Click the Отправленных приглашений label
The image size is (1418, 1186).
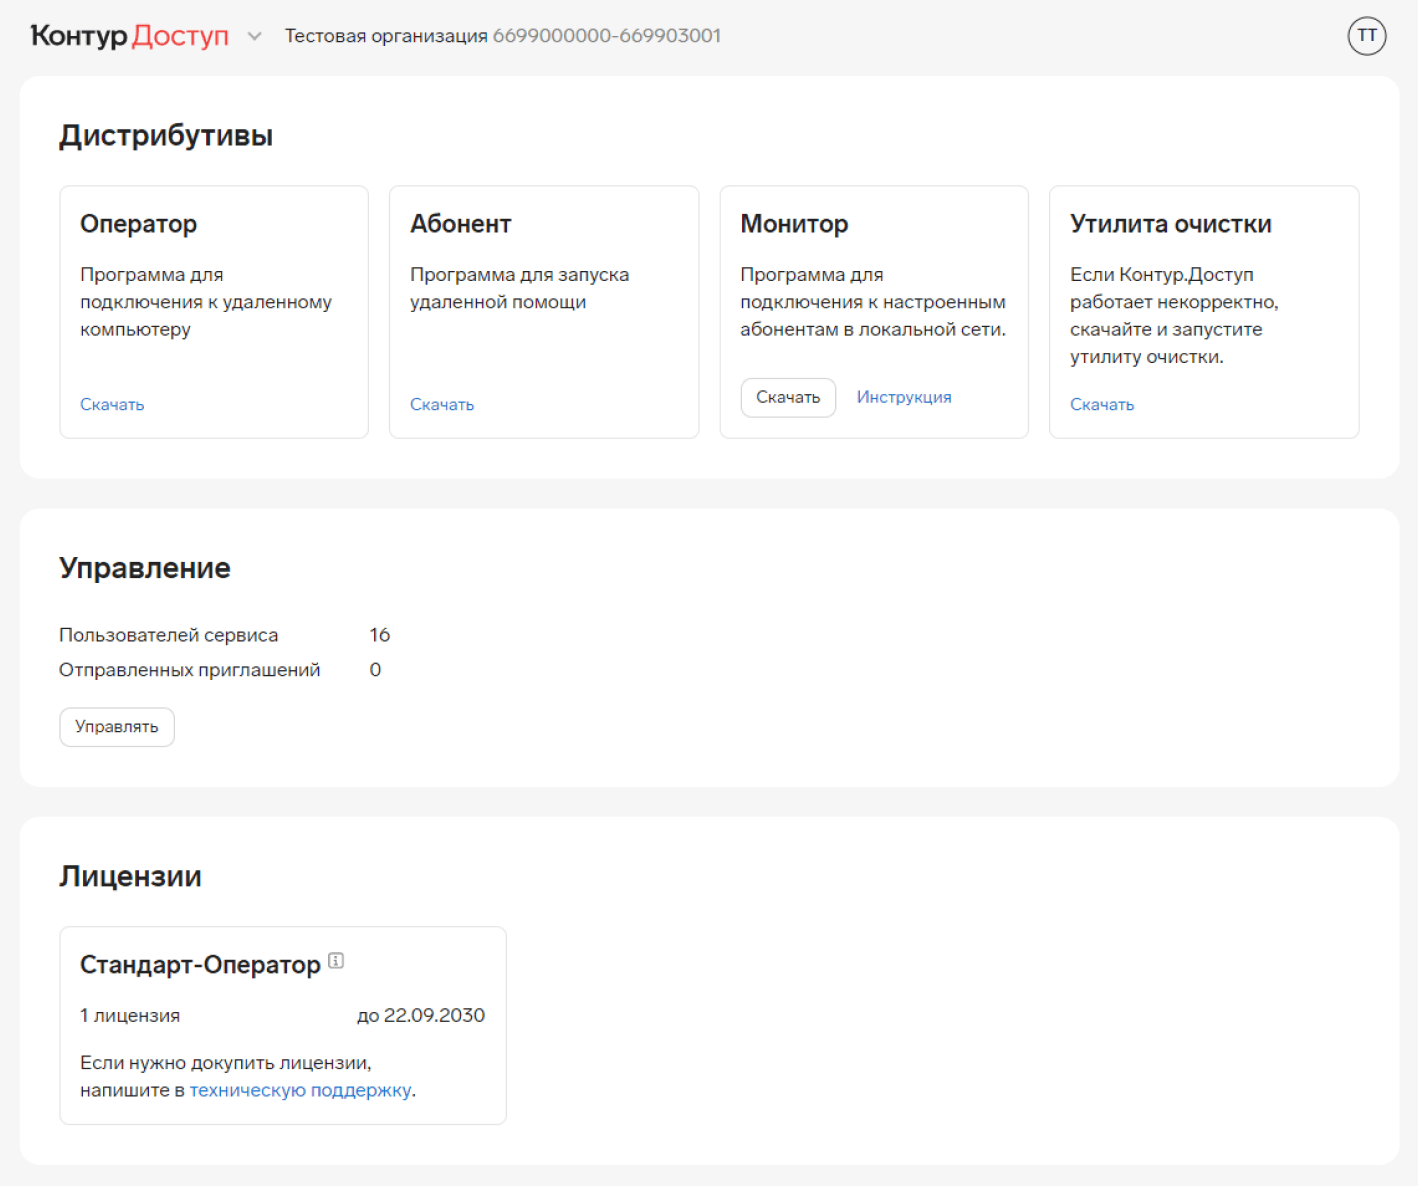pyautogui.click(x=190, y=670)
